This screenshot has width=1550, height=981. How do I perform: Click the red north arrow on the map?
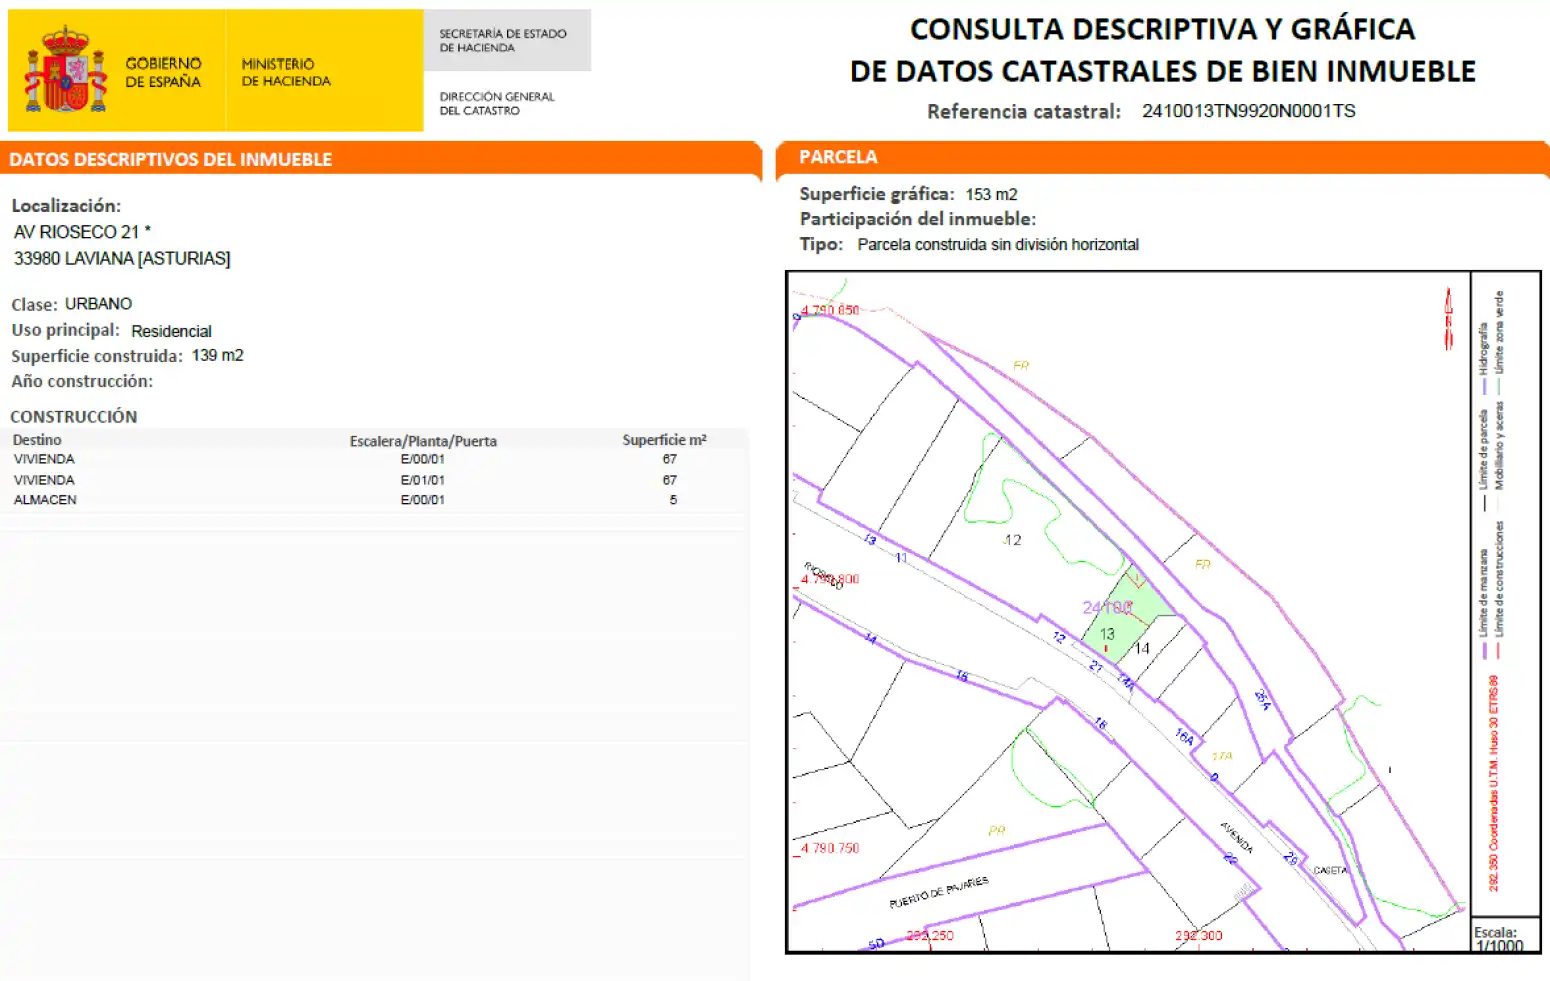click(1448, 318)
